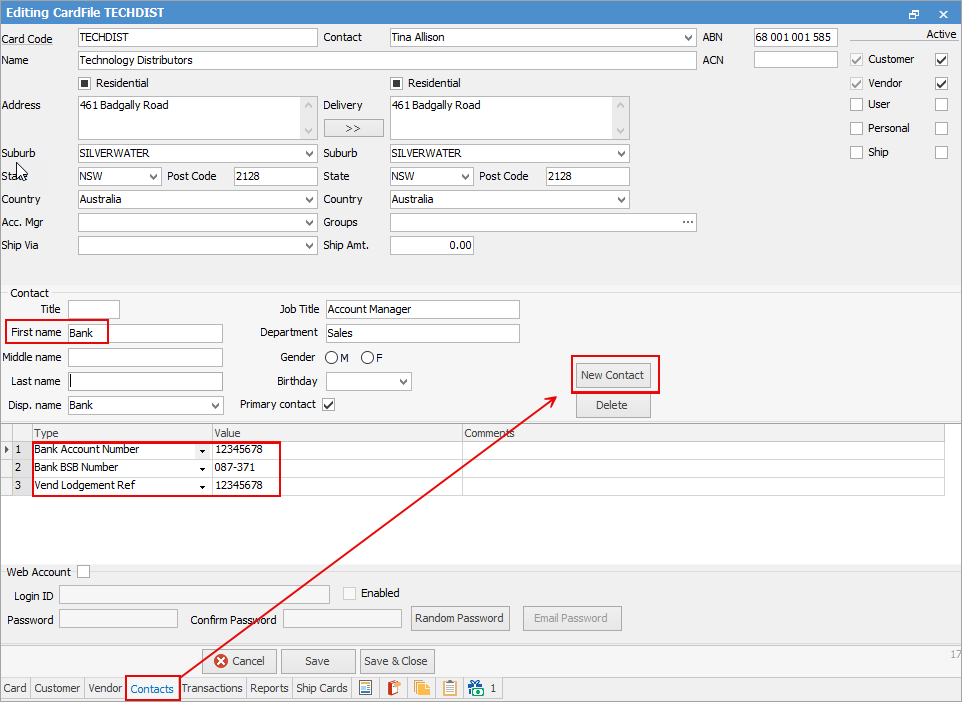
Task: Click the Login ID field
Action: pos(194,595)
